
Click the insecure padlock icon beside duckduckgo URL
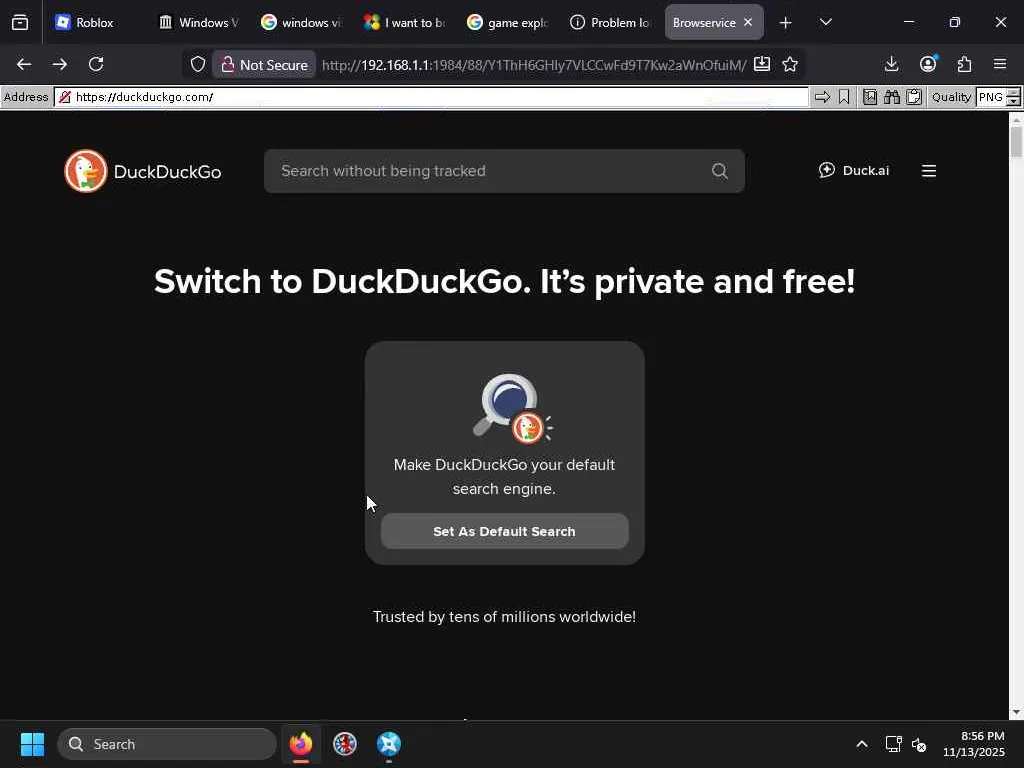click(x=65, y=97)
